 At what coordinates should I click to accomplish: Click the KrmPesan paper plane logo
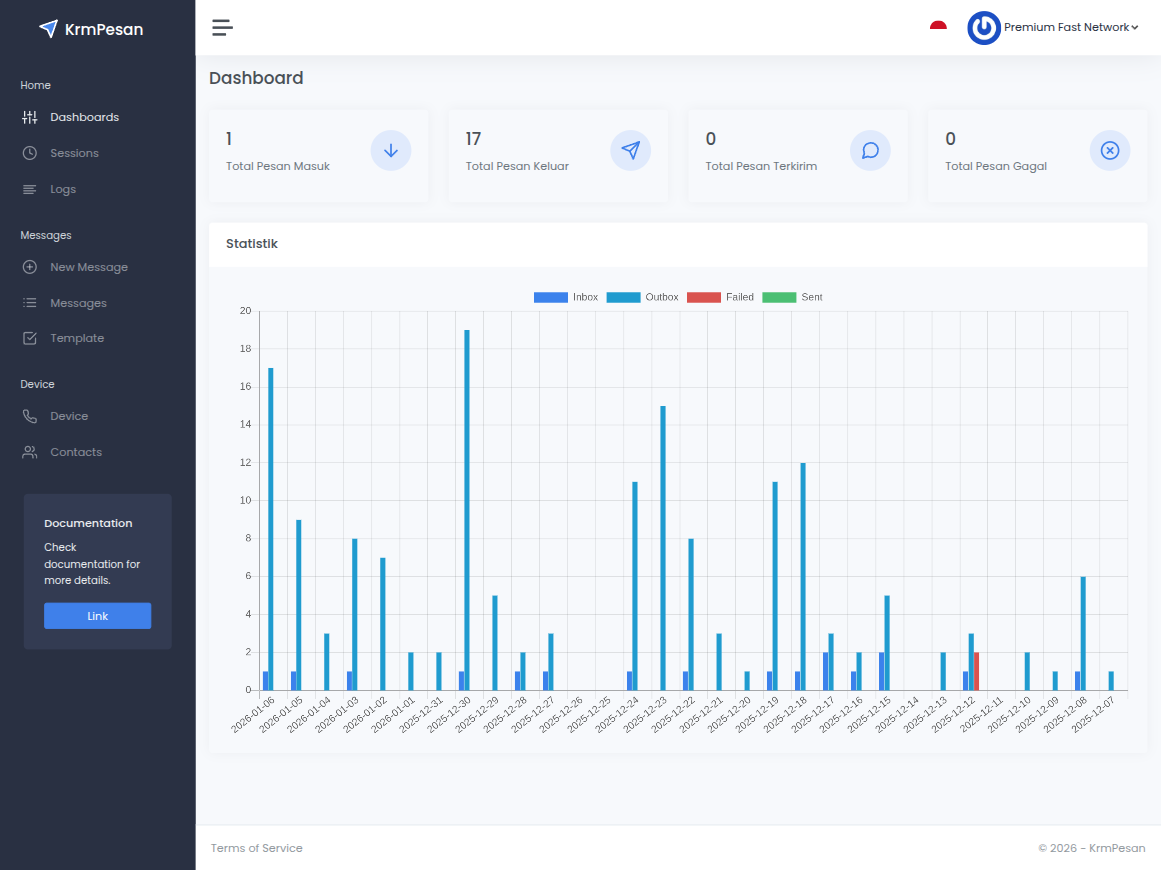coord(48,29)
